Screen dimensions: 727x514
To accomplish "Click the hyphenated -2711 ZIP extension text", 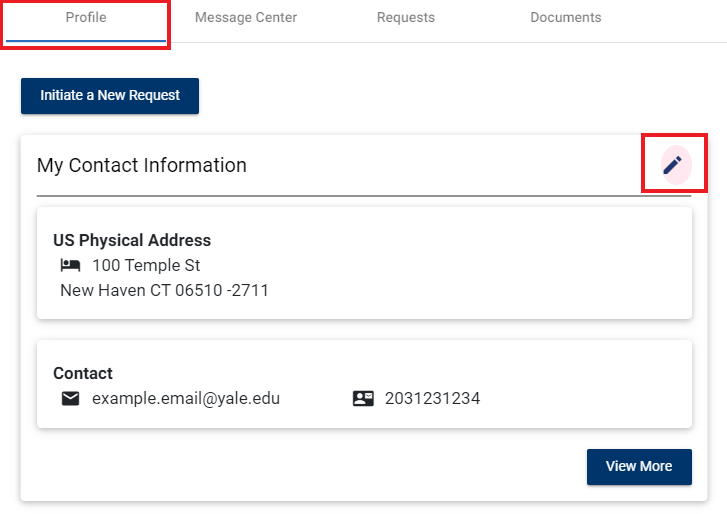I will coord(248,291).
